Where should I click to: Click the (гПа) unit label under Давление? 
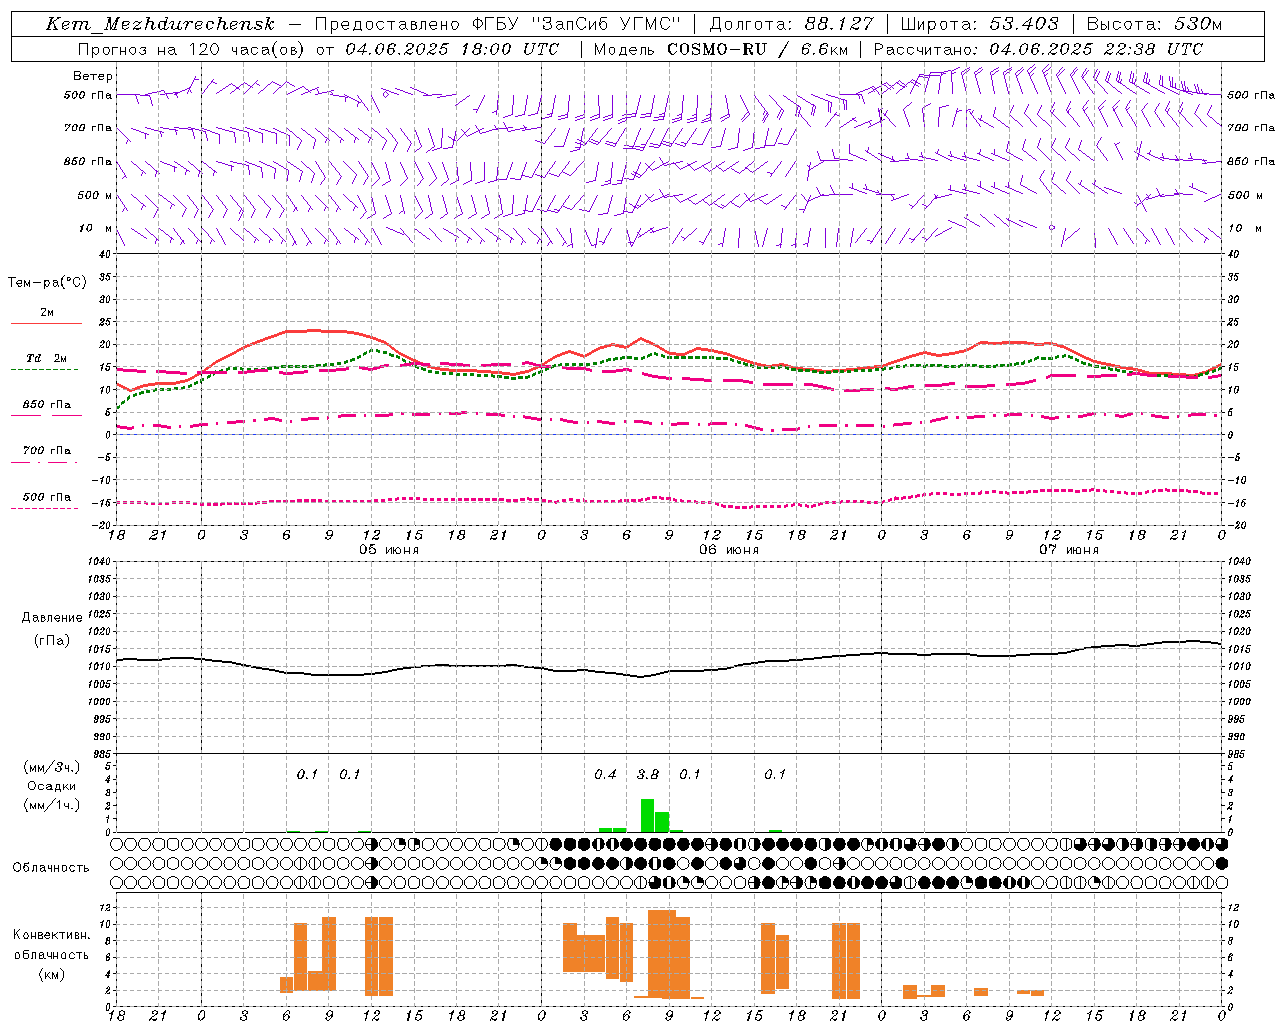point(52,641)
